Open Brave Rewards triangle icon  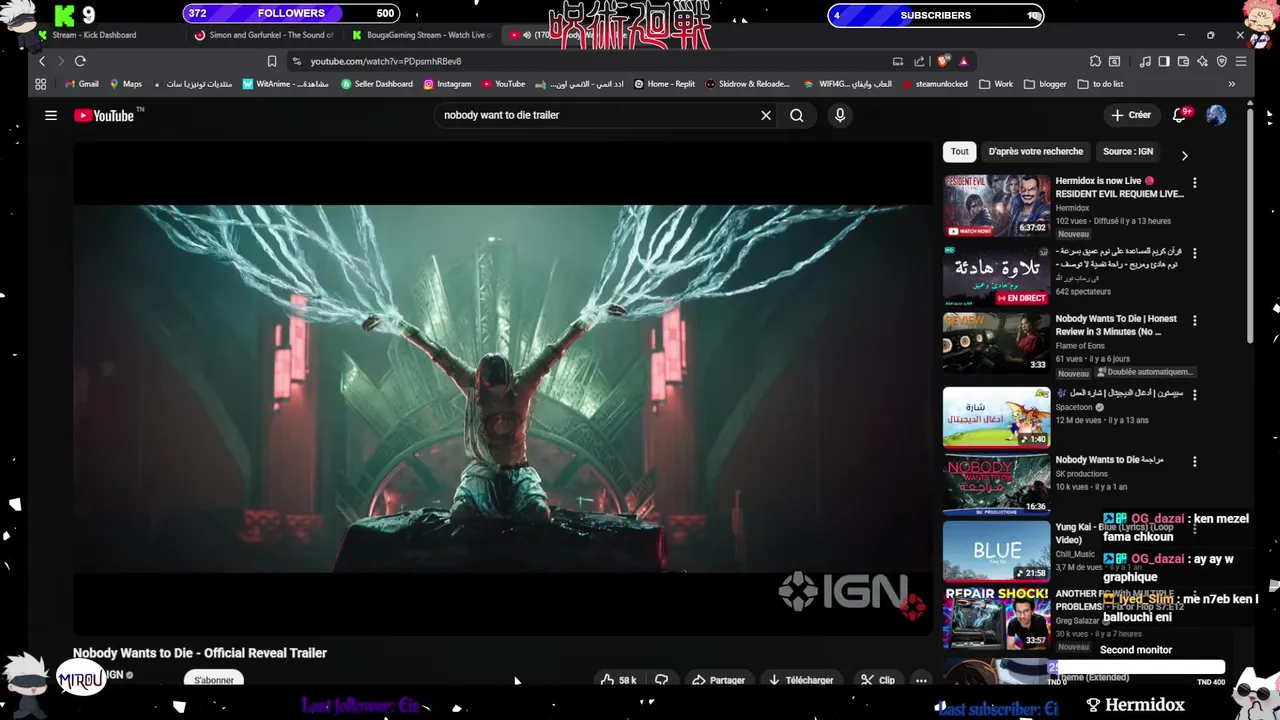tap(963, 61)
